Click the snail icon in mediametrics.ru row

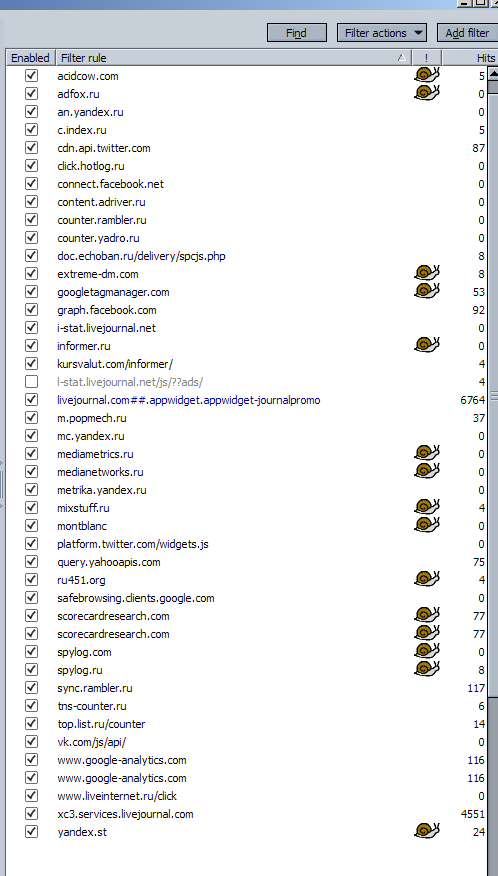pyautogui.click(x=427, y=453)
